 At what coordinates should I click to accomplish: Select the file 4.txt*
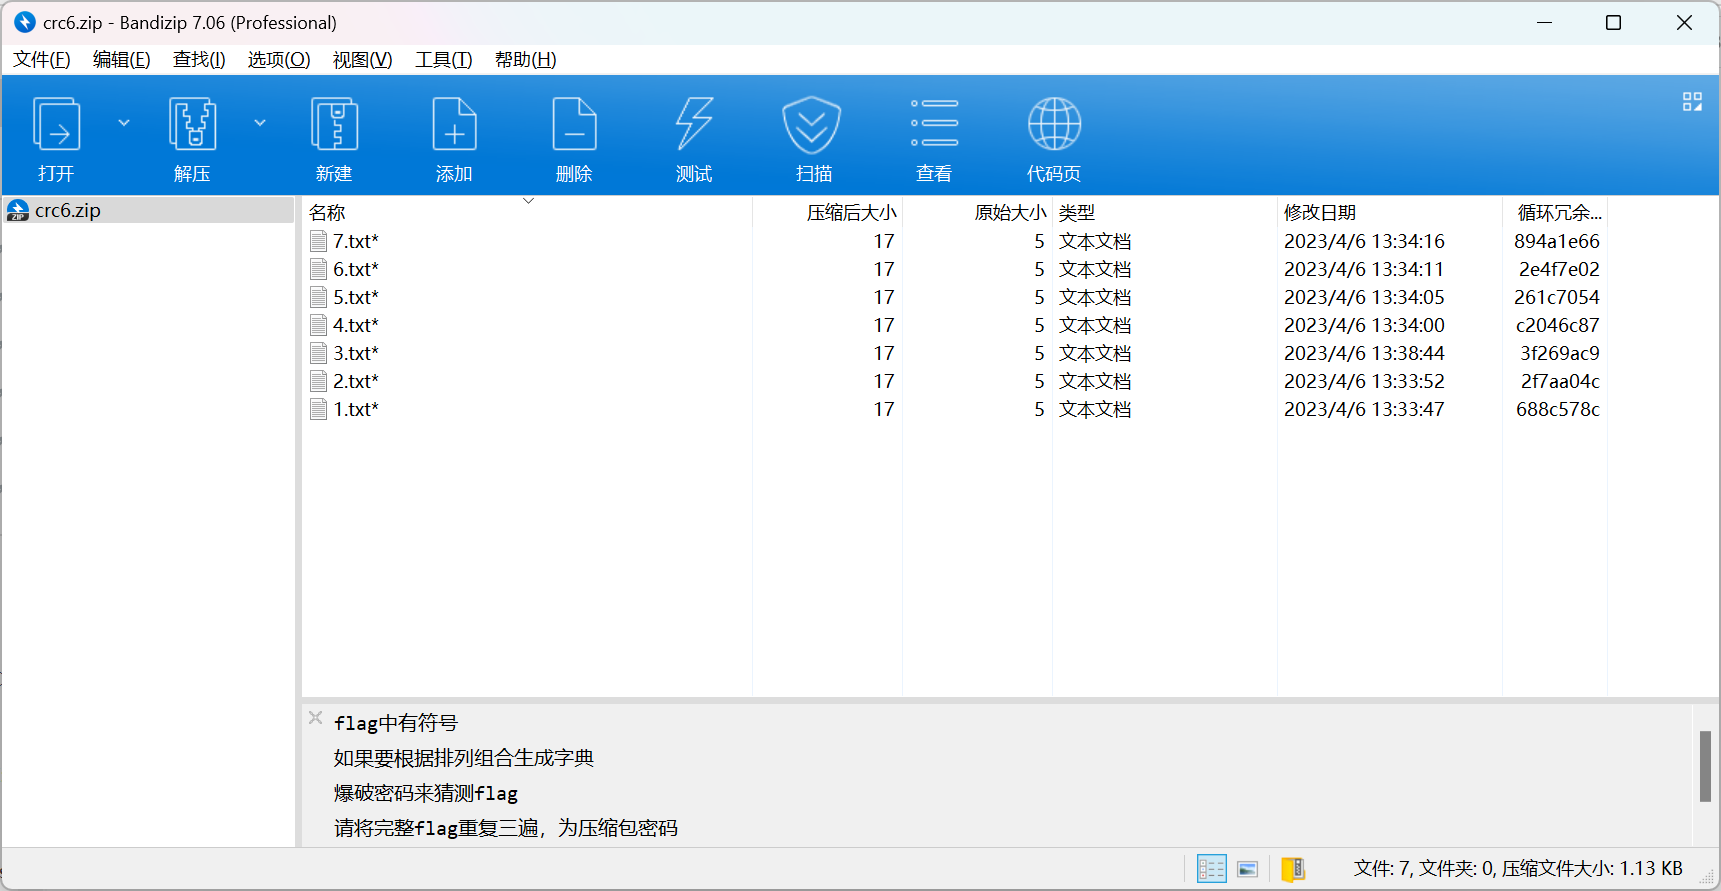click(356, 325)
